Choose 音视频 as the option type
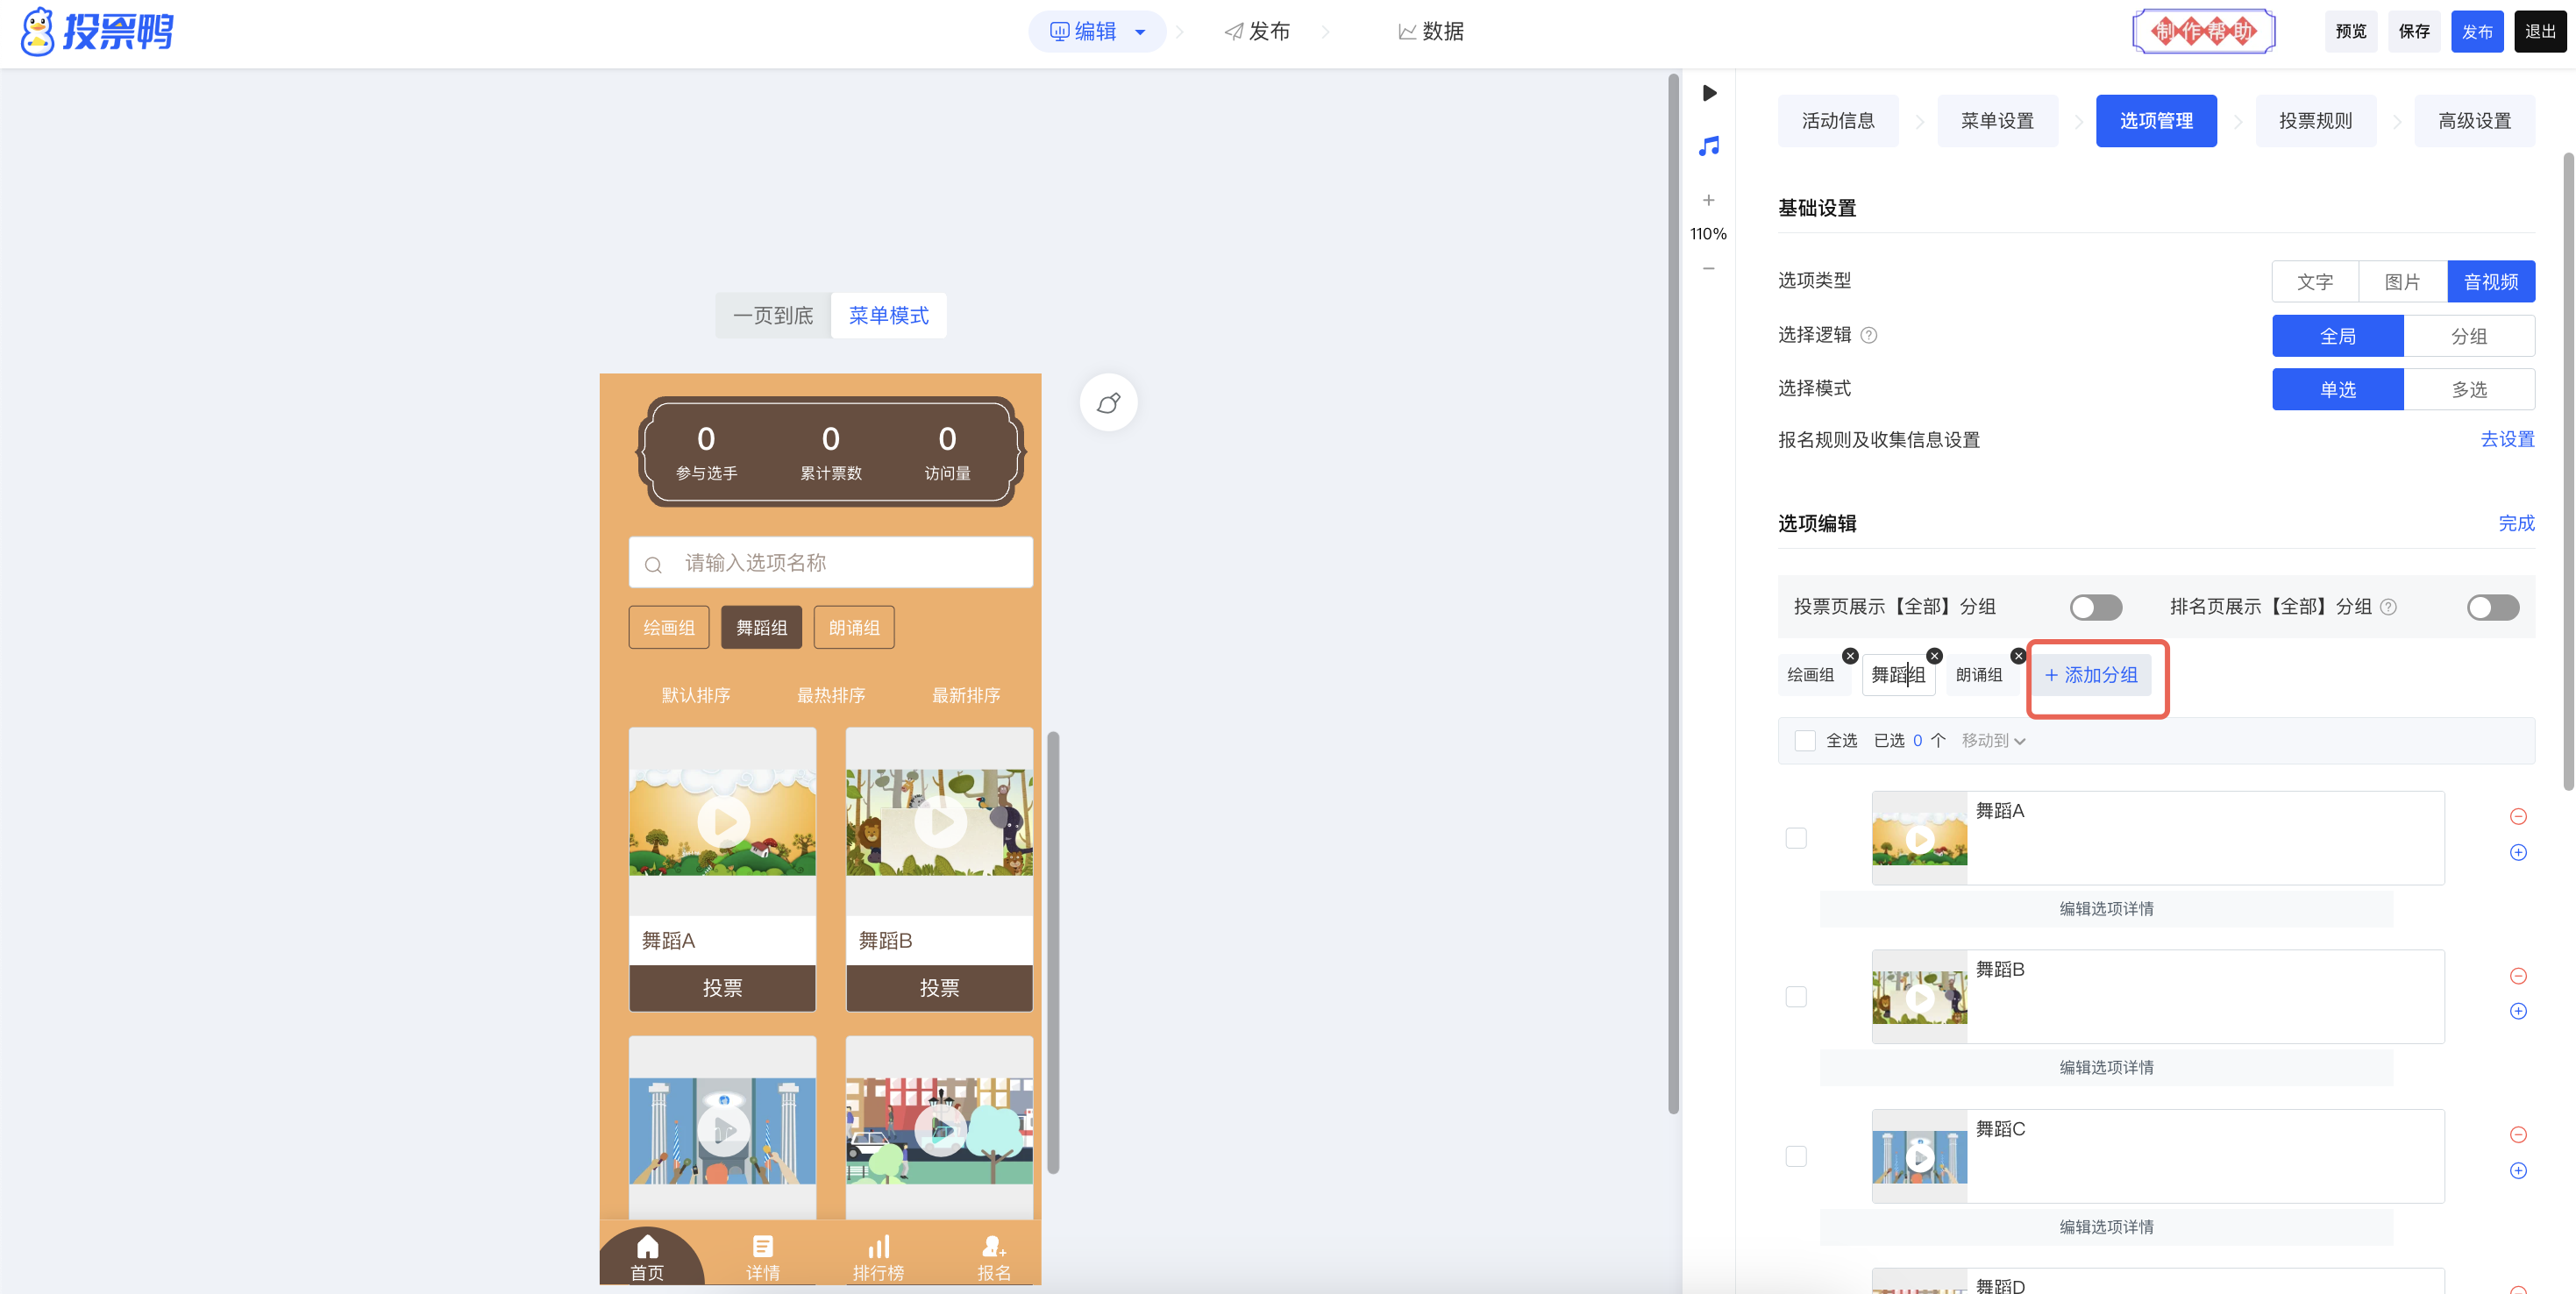Viewport: 2576px width, 1294px height. click(2491, 282)
